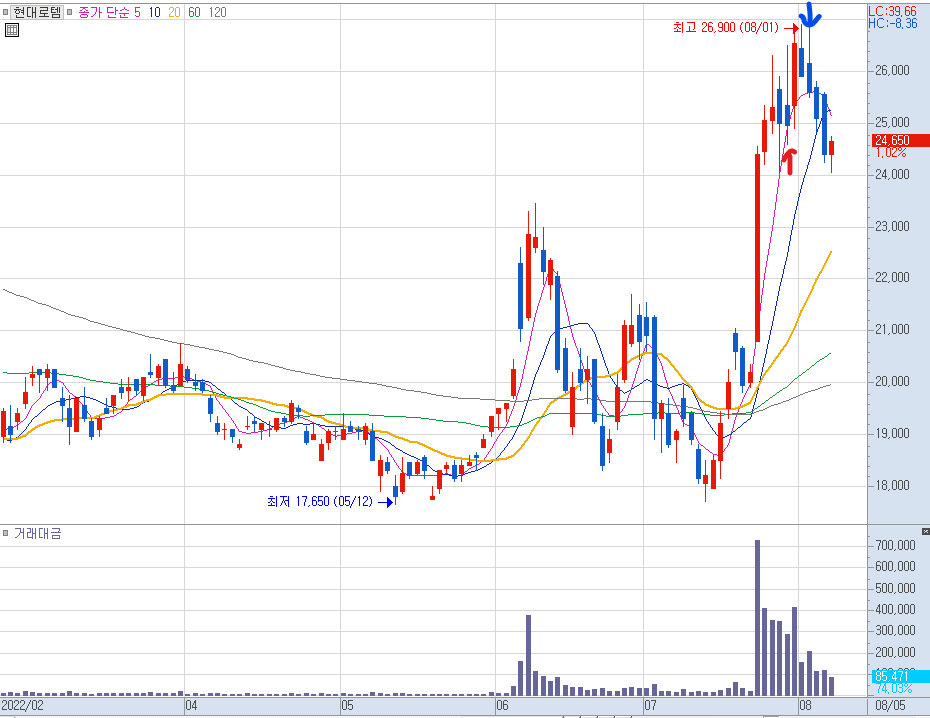Close the 거래대금 indicator panel

(x=925, y=531)
